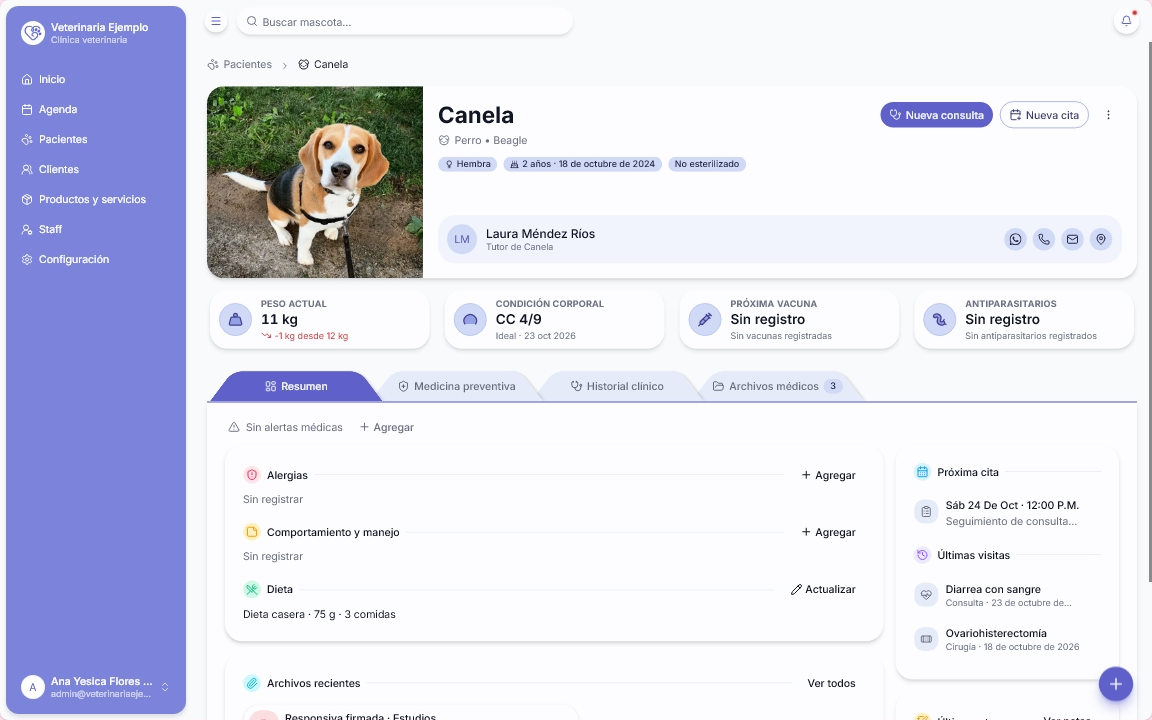1152x720 pixels.
Task: Open Canela's beagle profile photo
Action: coord(315,182)
